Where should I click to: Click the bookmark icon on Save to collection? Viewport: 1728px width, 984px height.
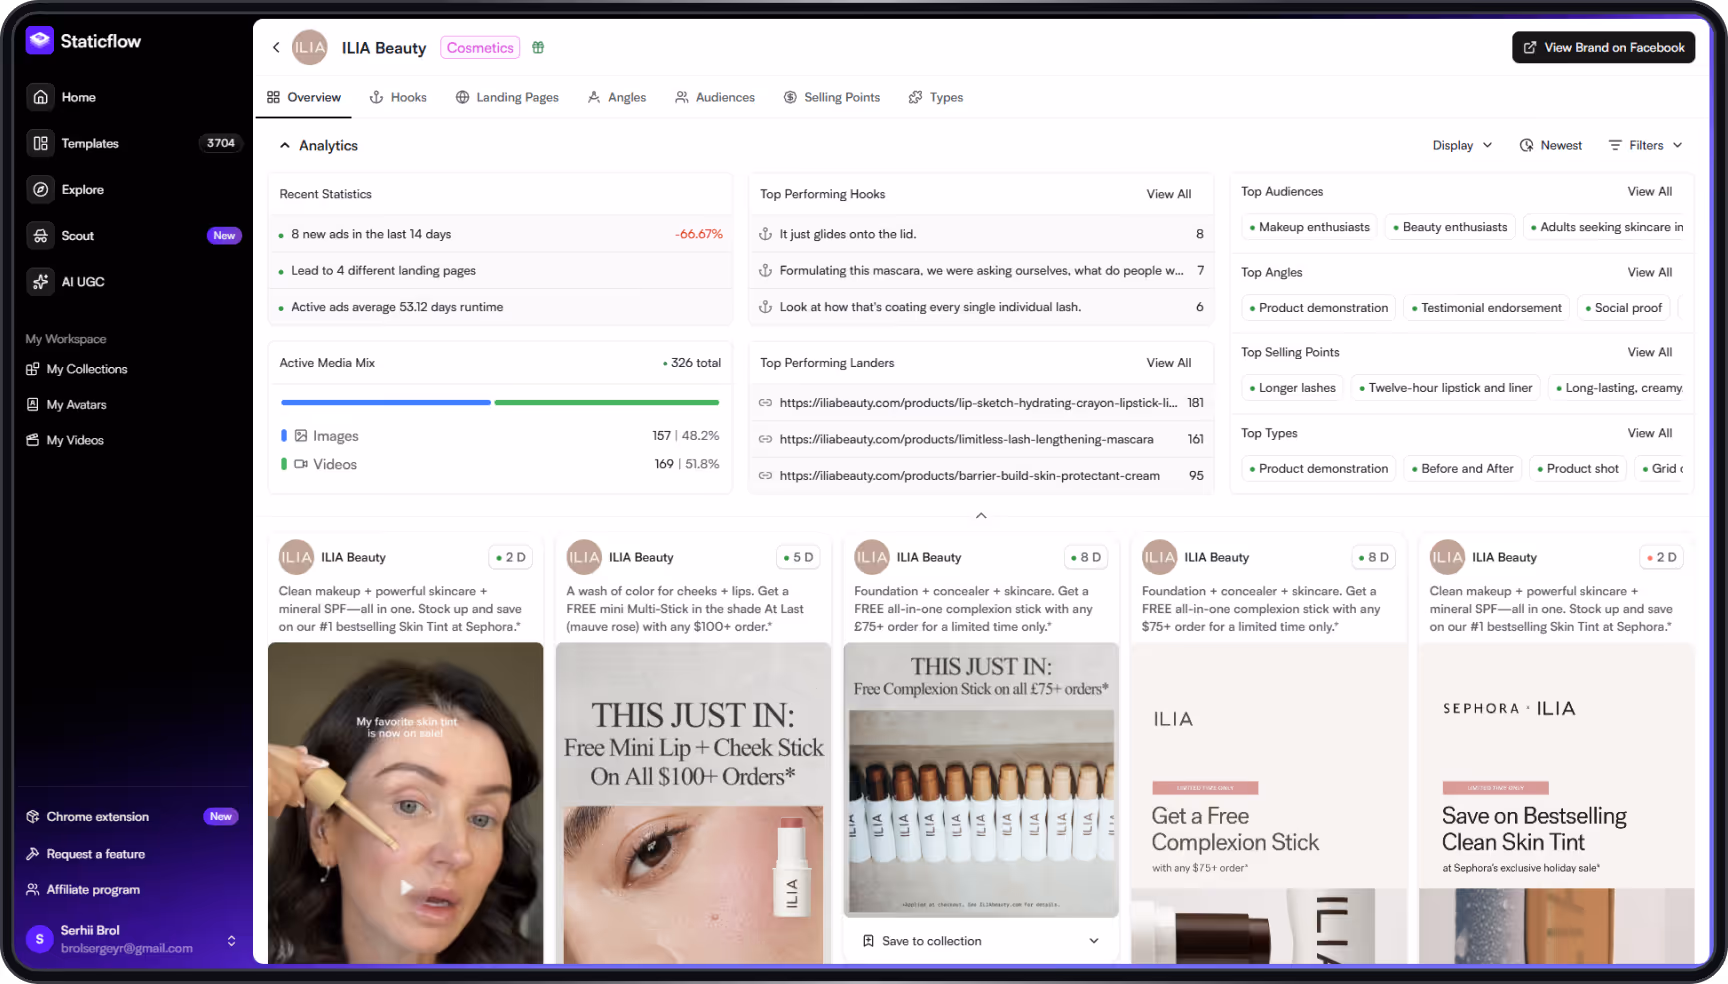click(x=868, y=941)
